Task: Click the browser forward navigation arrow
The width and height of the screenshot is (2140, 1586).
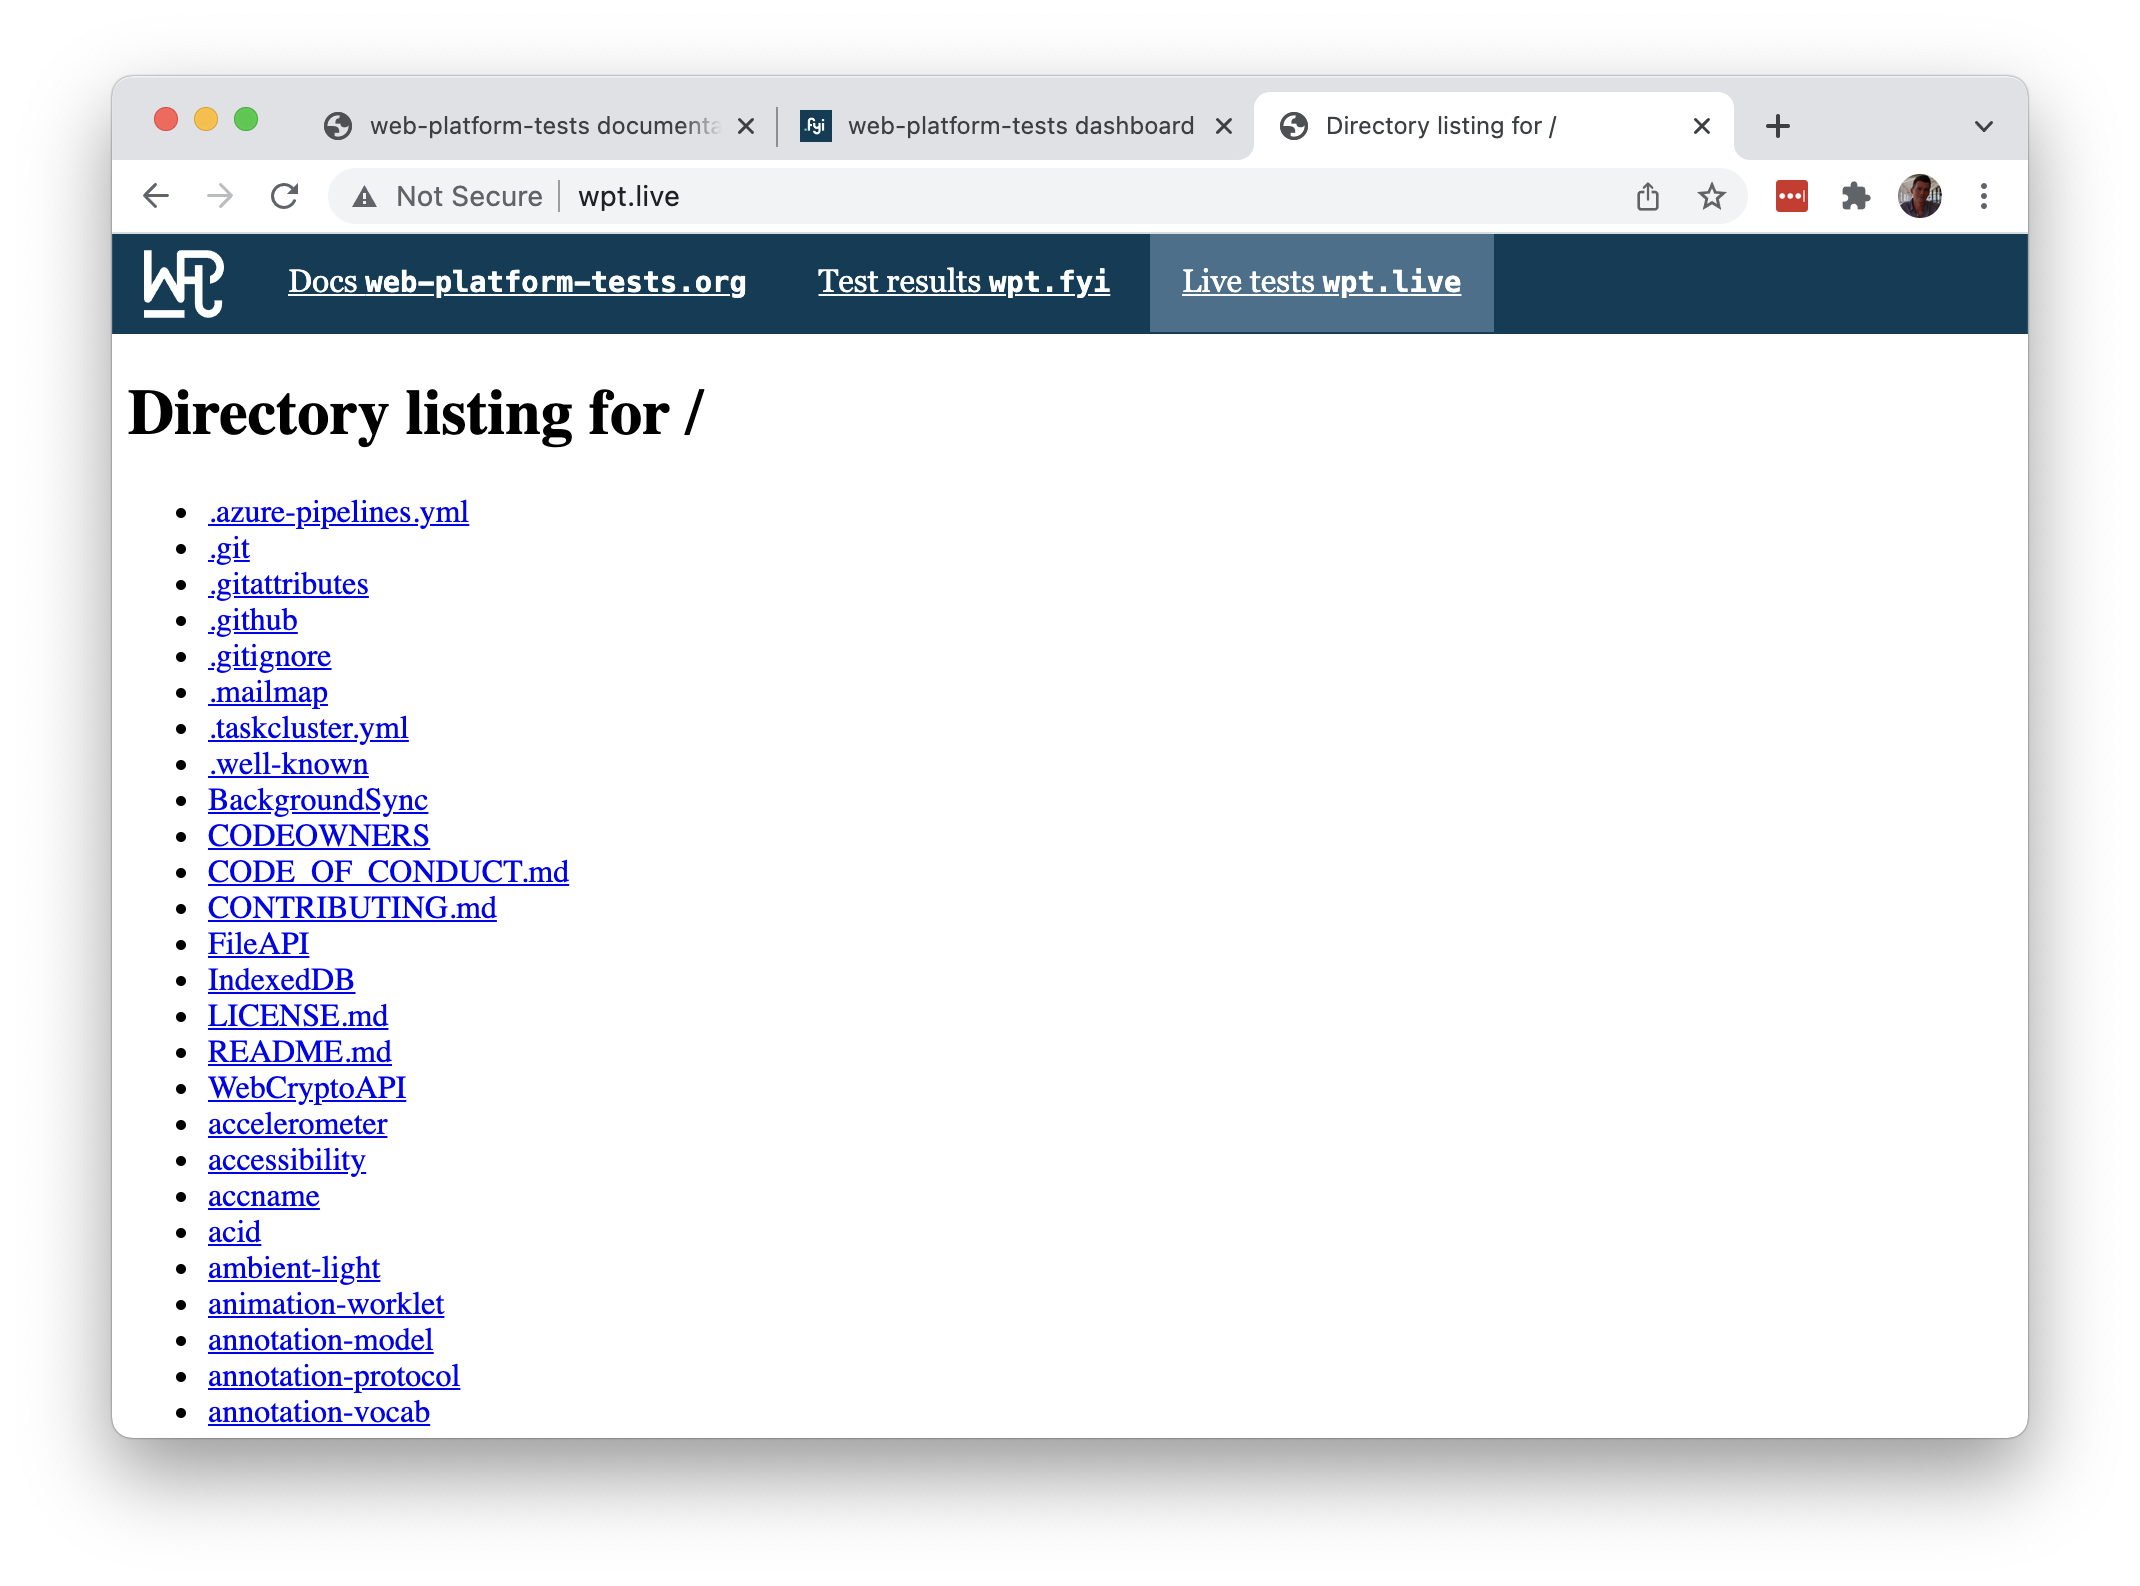Action: tap(220, 195)
